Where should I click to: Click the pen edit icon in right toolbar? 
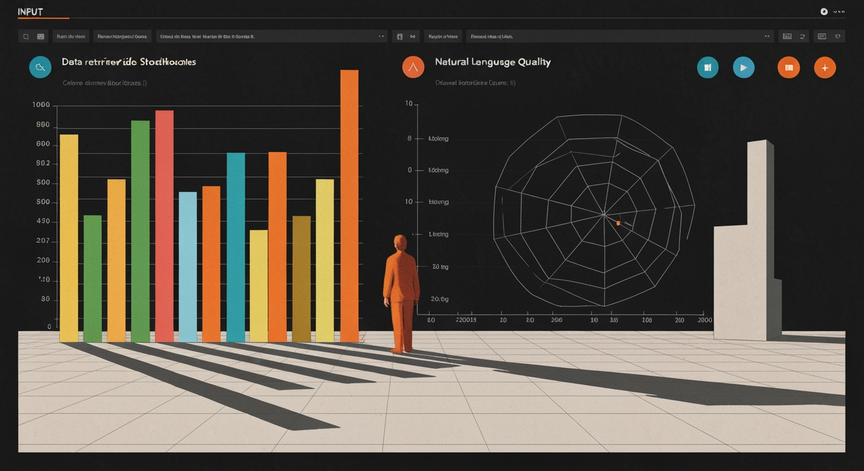click(x=802, y=36)
